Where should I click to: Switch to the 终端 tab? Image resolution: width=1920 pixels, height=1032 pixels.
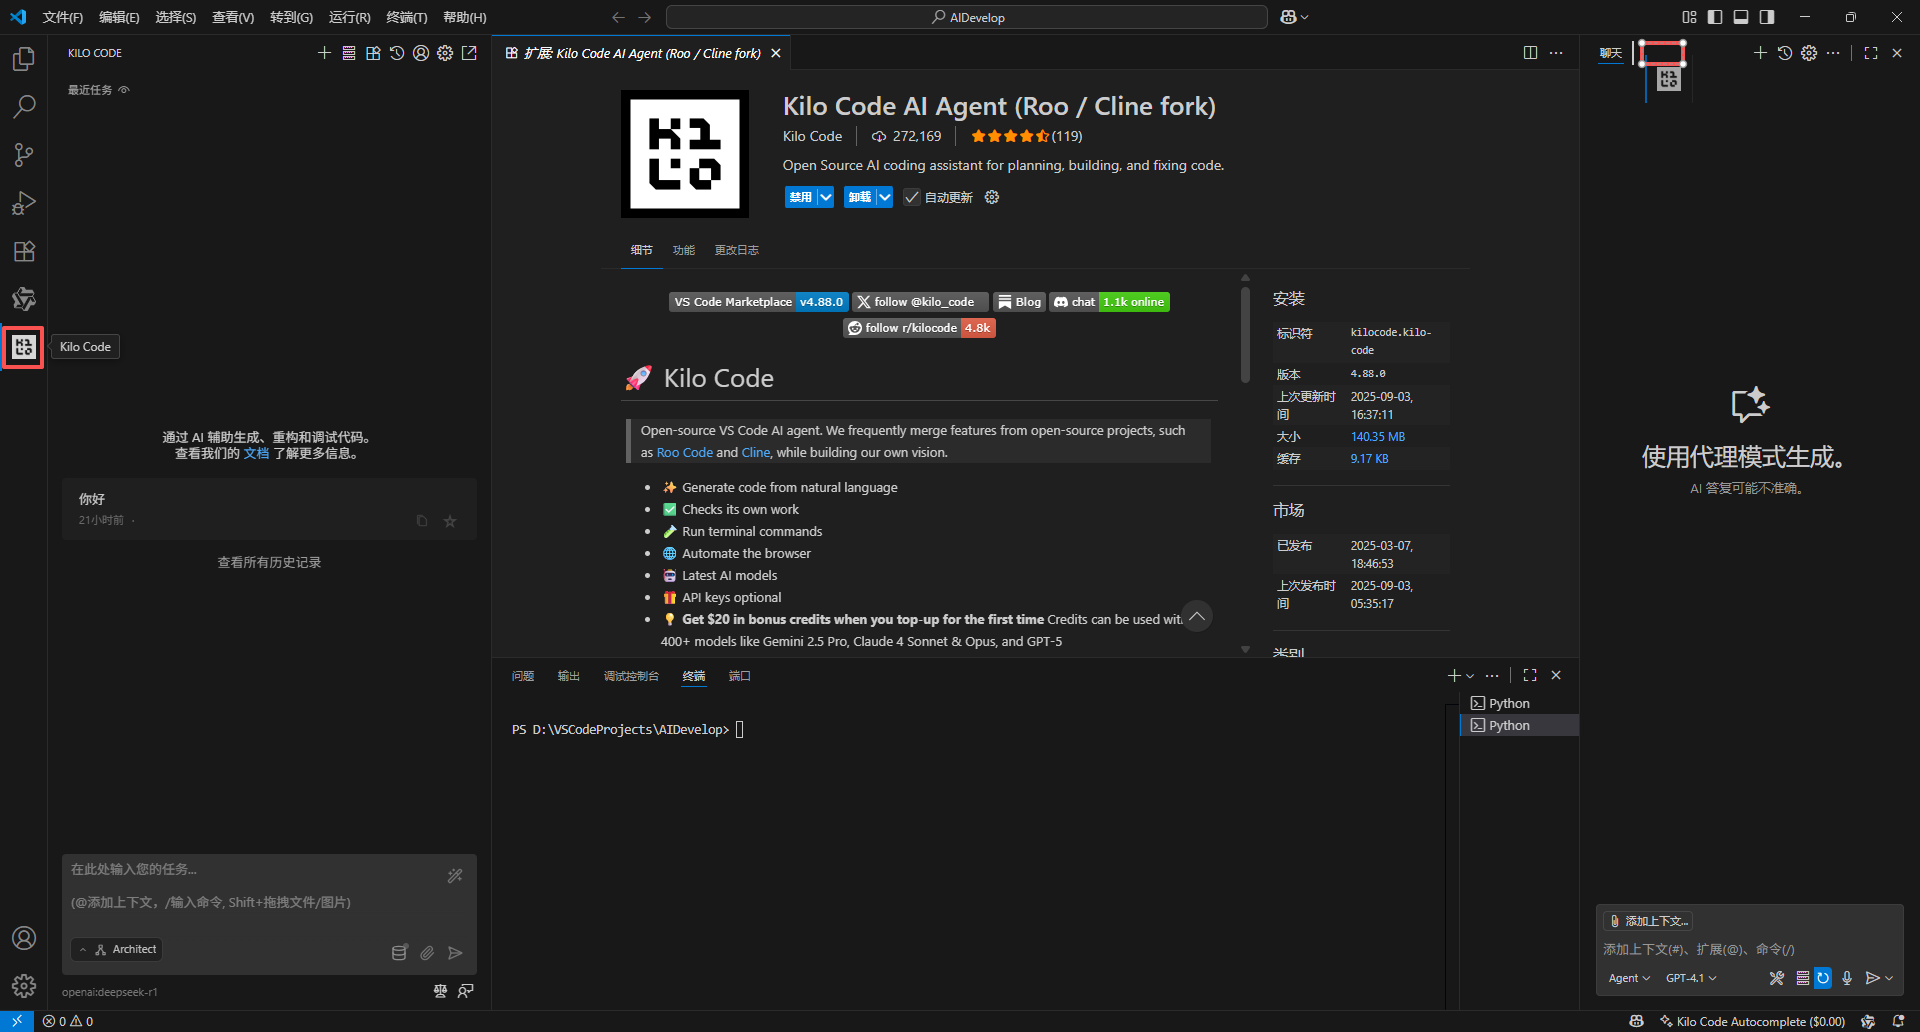(x=694, y=676)
